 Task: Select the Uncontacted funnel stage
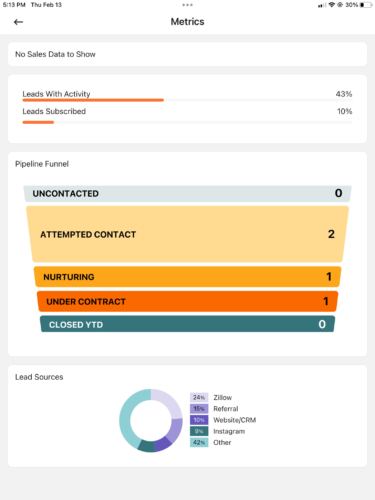[x=187, y=194]
